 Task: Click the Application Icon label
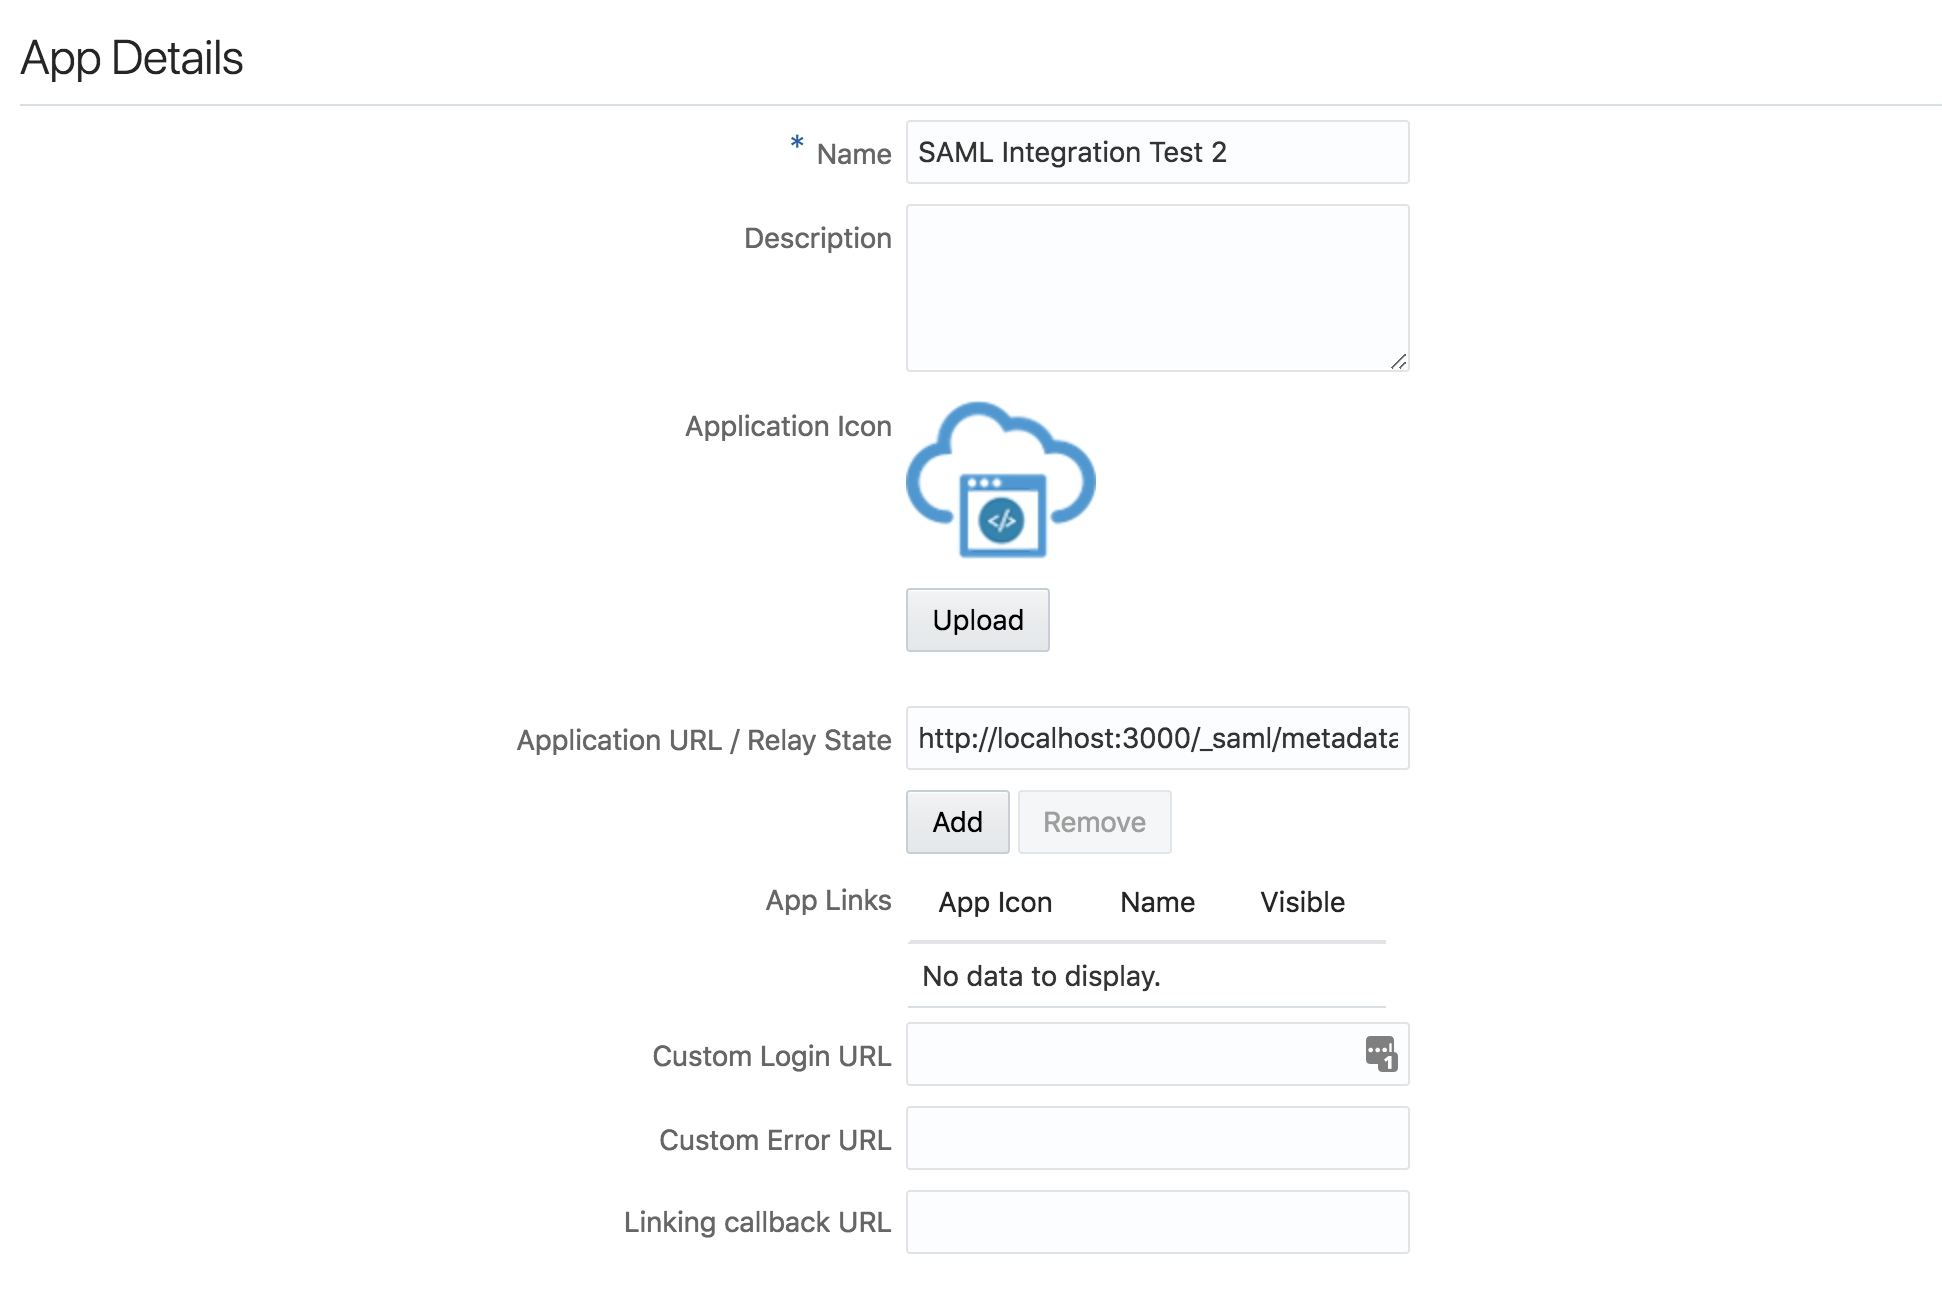(788, 426)
